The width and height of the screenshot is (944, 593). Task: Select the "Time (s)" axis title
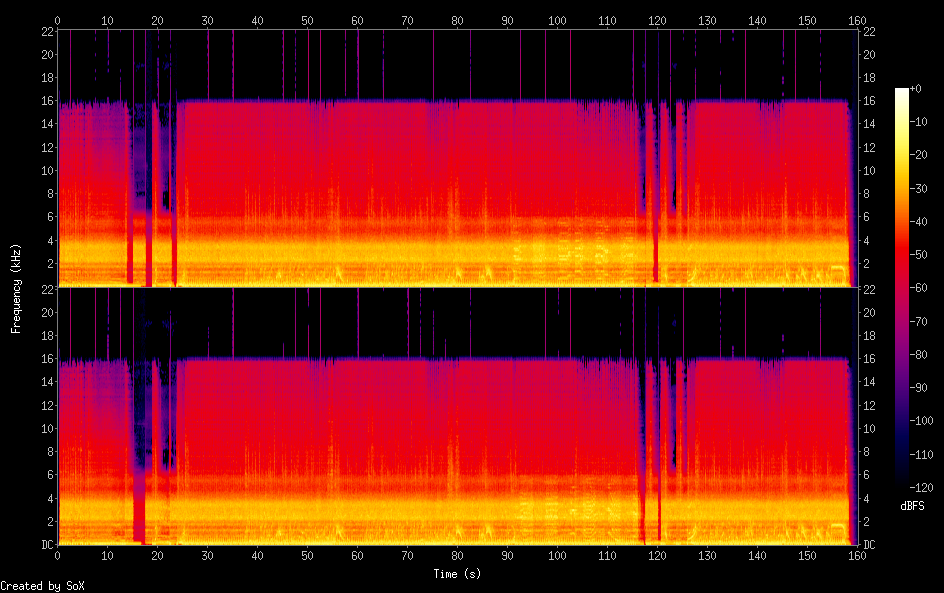coord(457,574)
